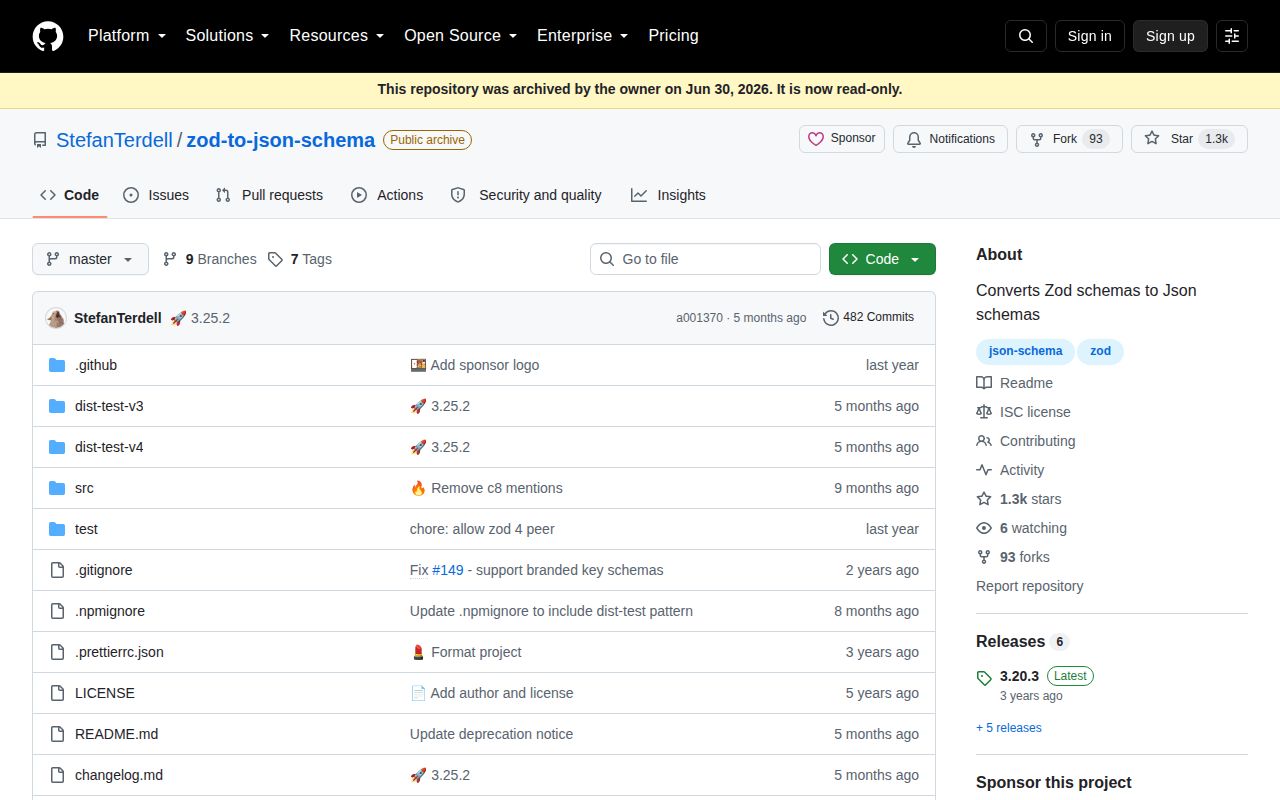Screen dimensions: 1280x800
Task: Open the master branch selector dropdown
Action: pos(90,259)
